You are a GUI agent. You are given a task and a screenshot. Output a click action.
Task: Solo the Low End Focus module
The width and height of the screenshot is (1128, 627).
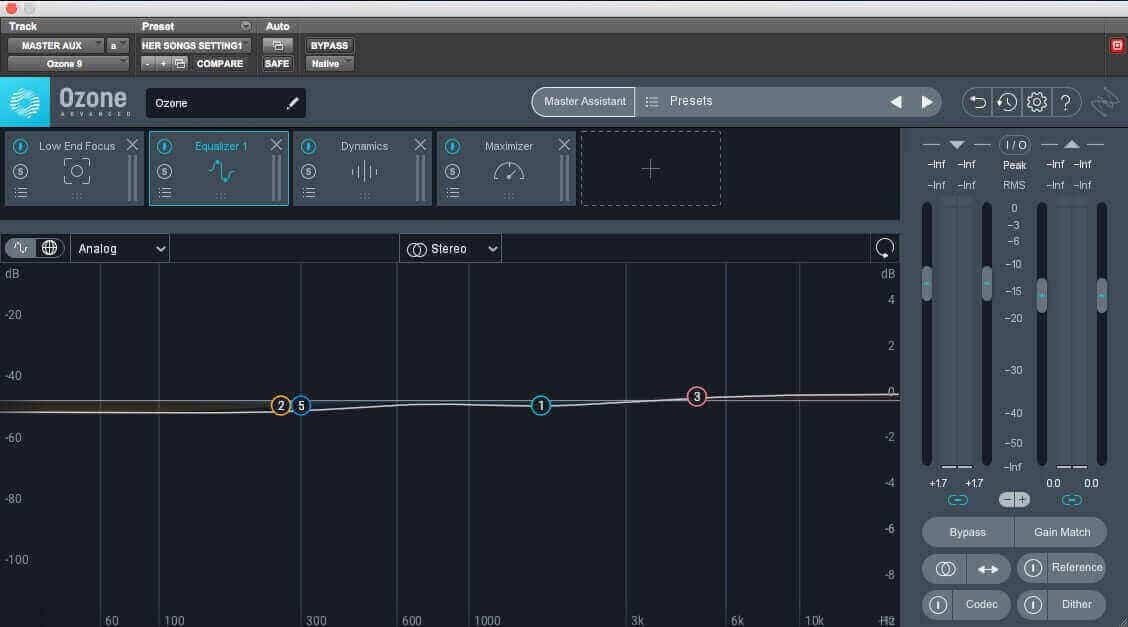point(21,172)
